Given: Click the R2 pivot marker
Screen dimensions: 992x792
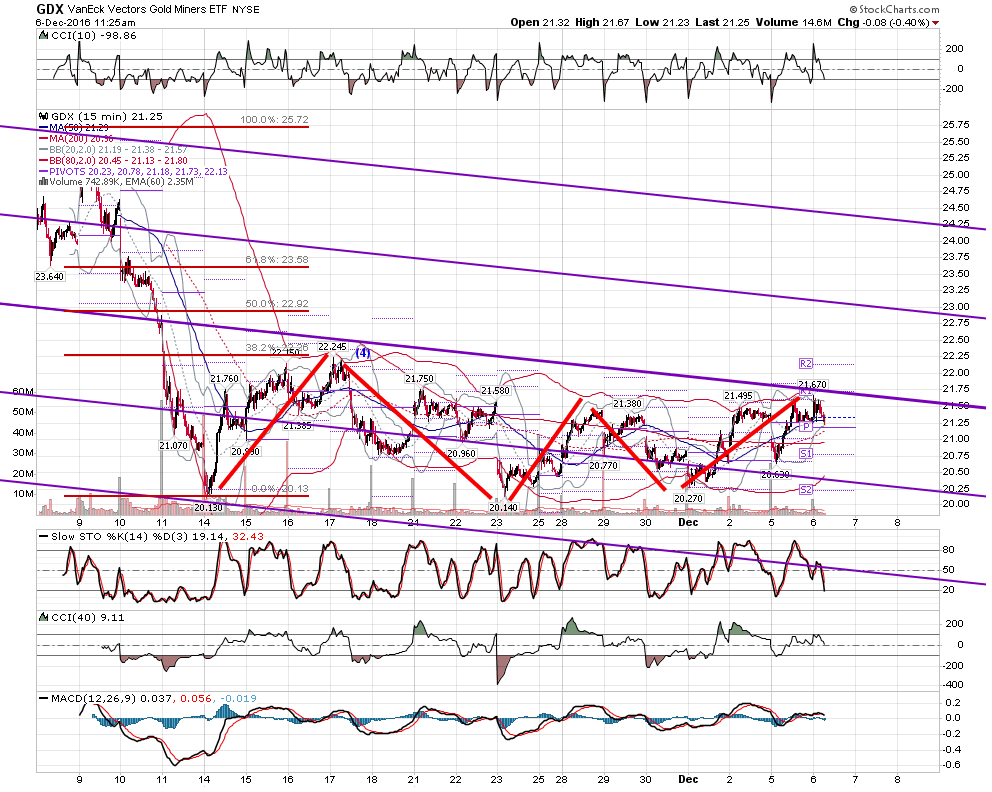Looking at the screenshot, I should (805, 364).
